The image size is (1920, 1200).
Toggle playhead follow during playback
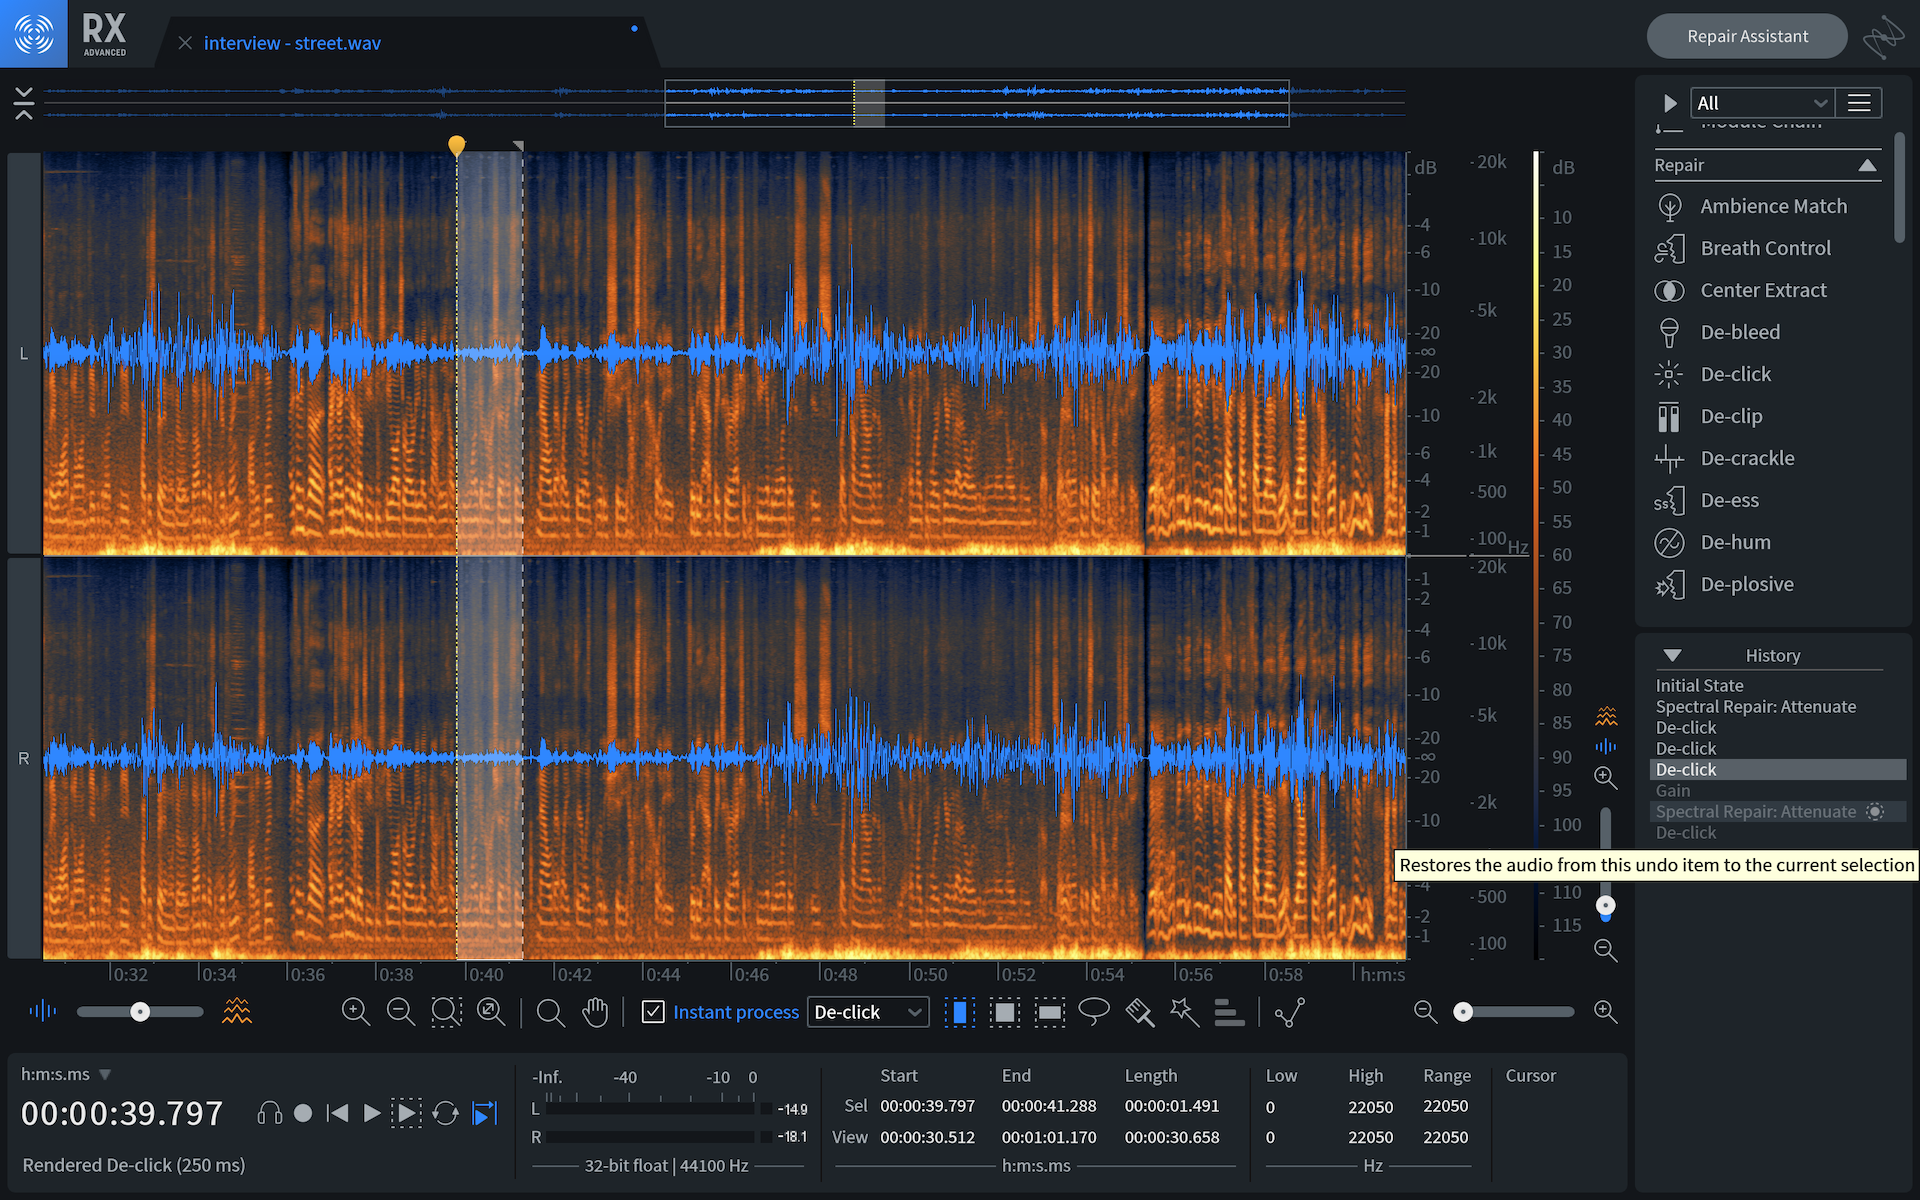click(485, 1113)
